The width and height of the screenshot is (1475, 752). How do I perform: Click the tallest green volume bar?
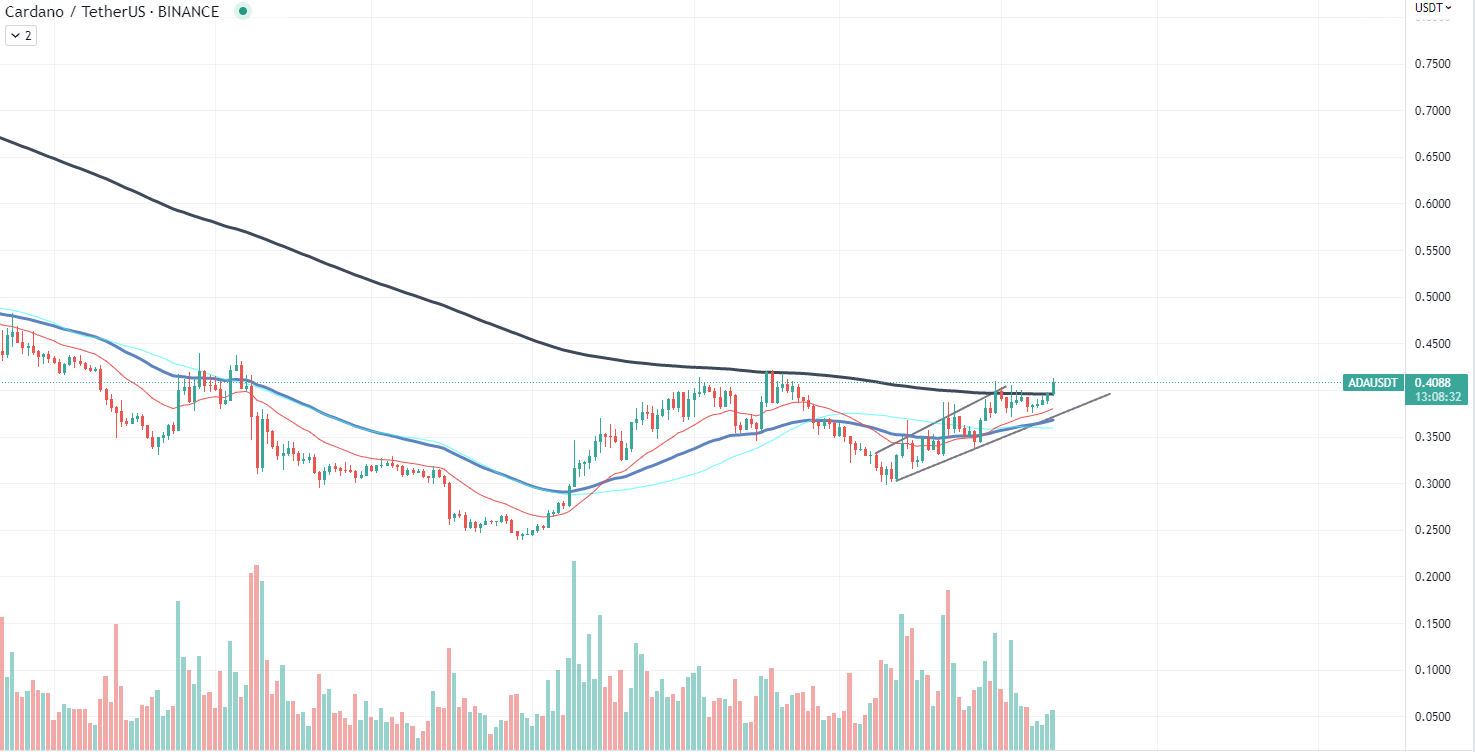[574, 655]
